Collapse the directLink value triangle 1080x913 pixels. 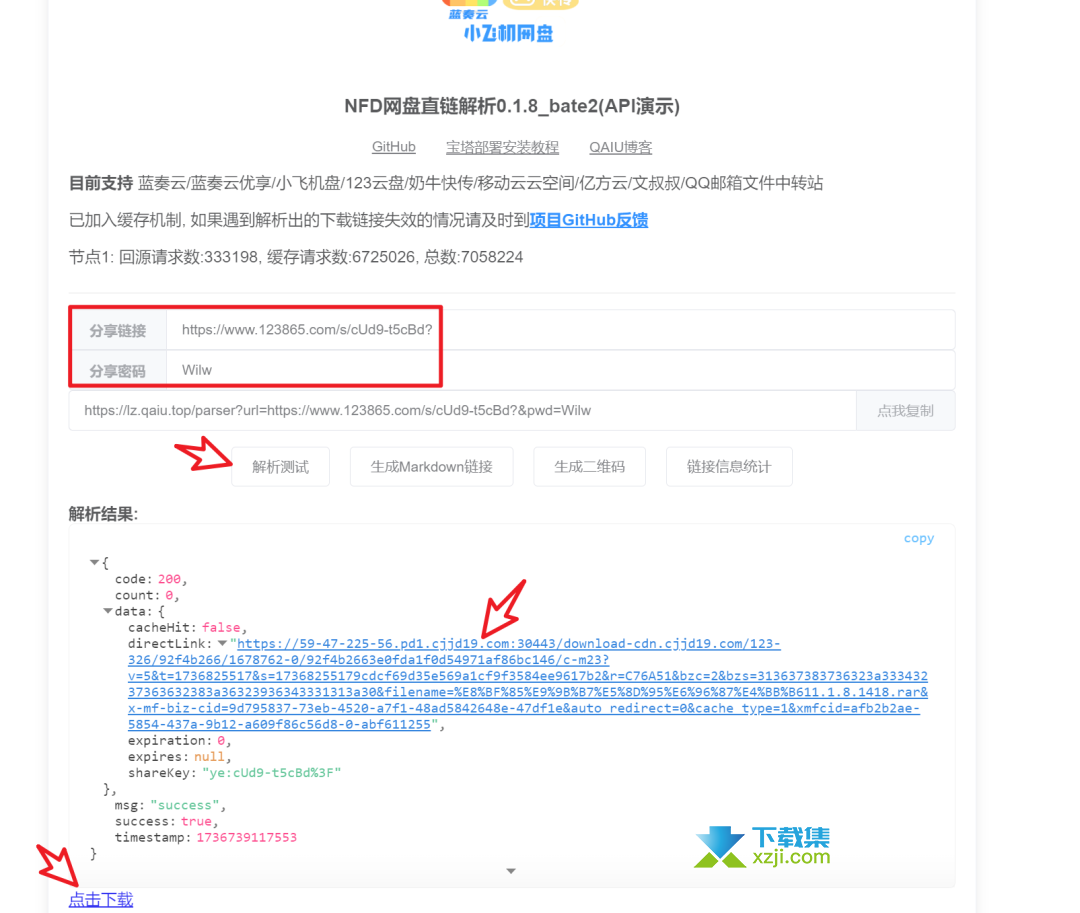click(x=222, y=643)
